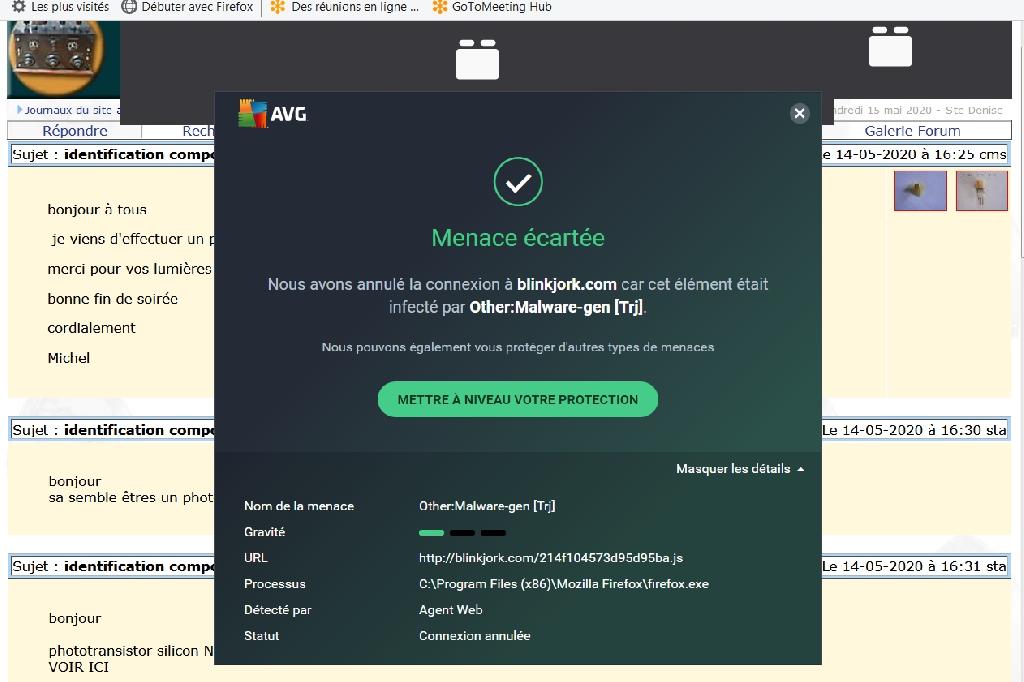Click the globe icon for 'Débuter avec Firefox'

(x=129, y=7)
